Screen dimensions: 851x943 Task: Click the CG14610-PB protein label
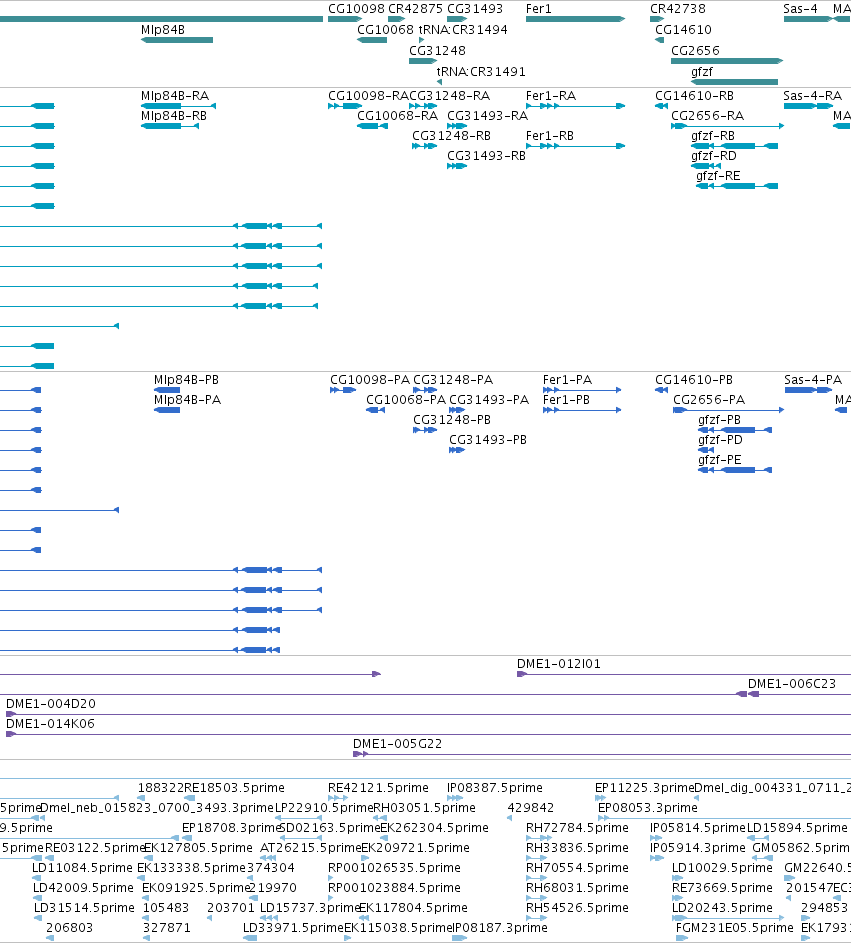tap(694, 380)
